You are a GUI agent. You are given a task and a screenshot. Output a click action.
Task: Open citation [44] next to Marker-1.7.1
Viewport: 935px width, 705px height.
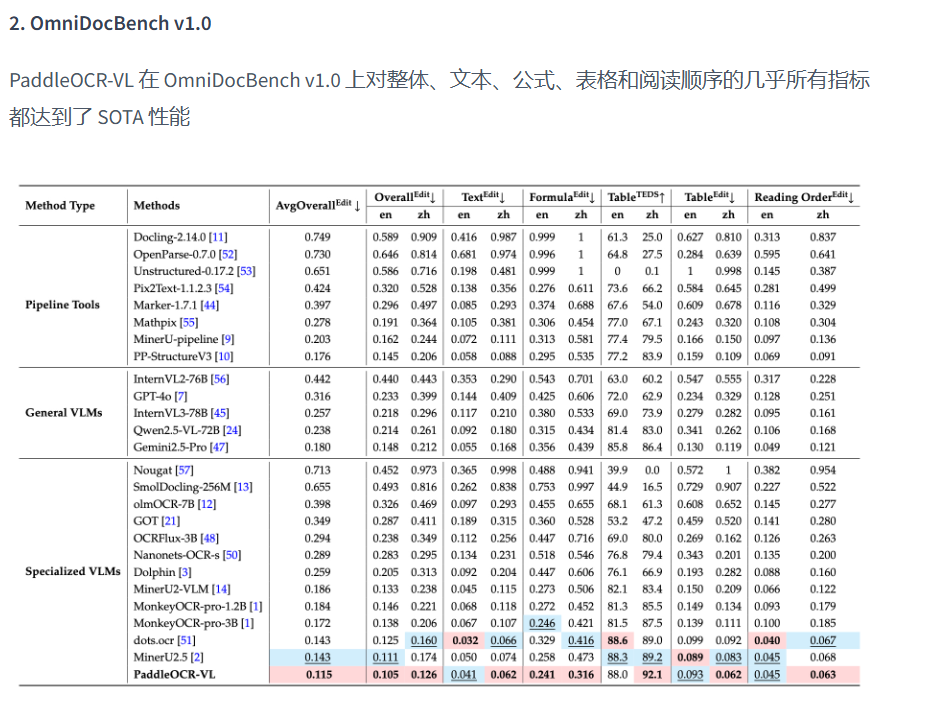tap(209, 305)
